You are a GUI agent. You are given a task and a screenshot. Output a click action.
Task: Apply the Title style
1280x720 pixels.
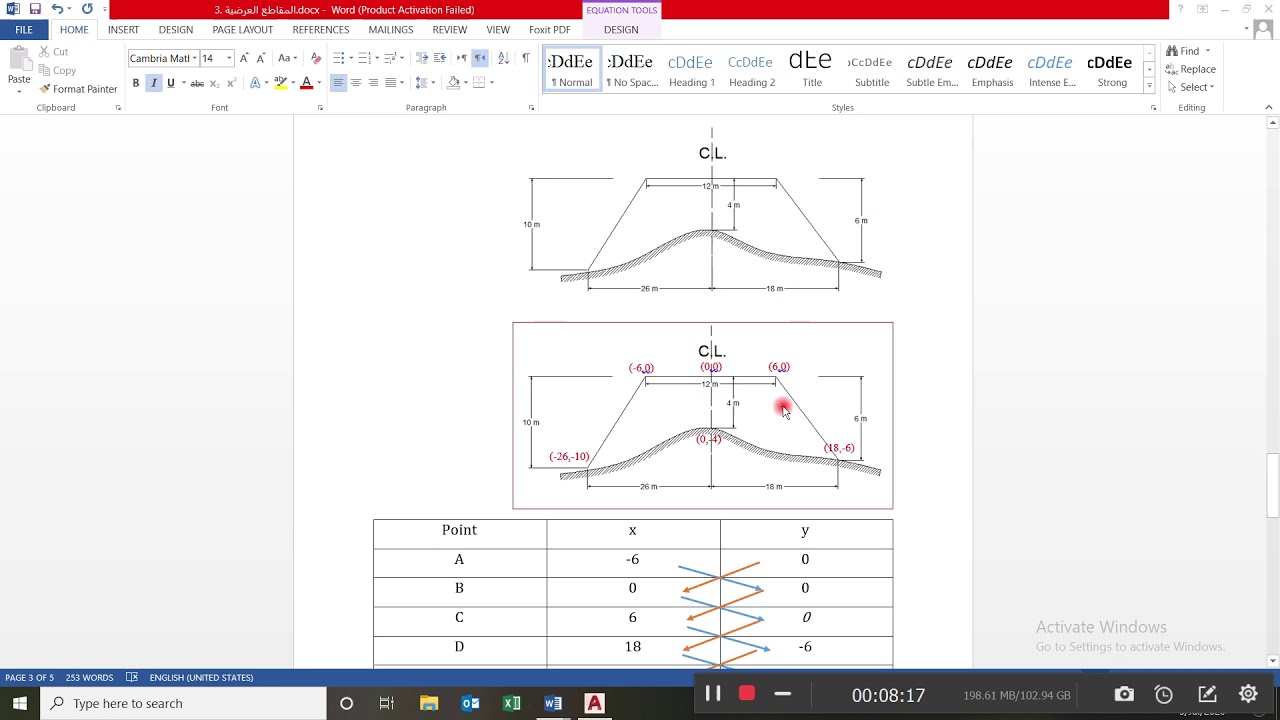click(811, 70)
